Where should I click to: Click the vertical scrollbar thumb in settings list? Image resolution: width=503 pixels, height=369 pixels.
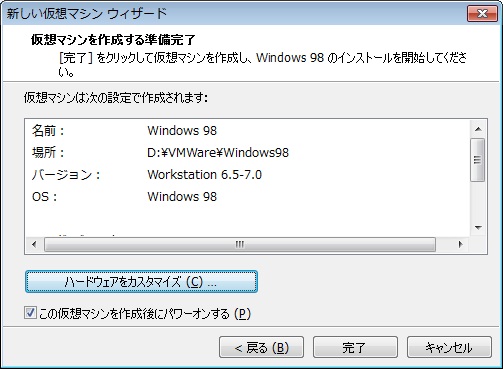click(478, 160)
